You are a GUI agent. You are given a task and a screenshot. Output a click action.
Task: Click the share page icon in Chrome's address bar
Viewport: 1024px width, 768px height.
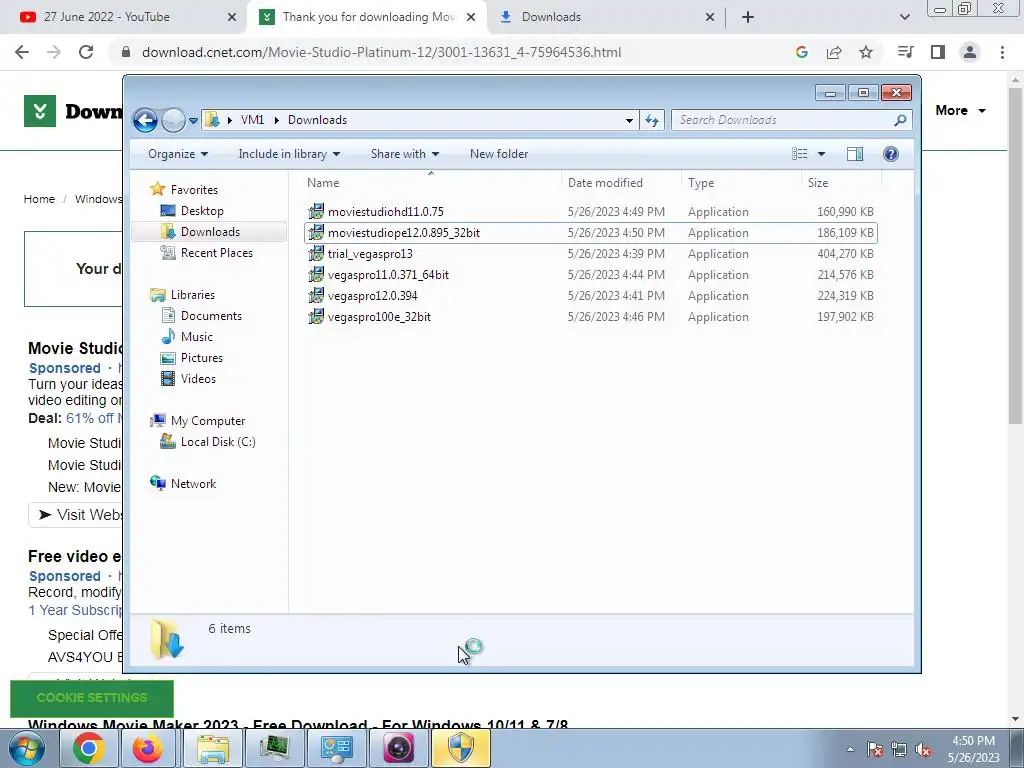click(834, 52)
